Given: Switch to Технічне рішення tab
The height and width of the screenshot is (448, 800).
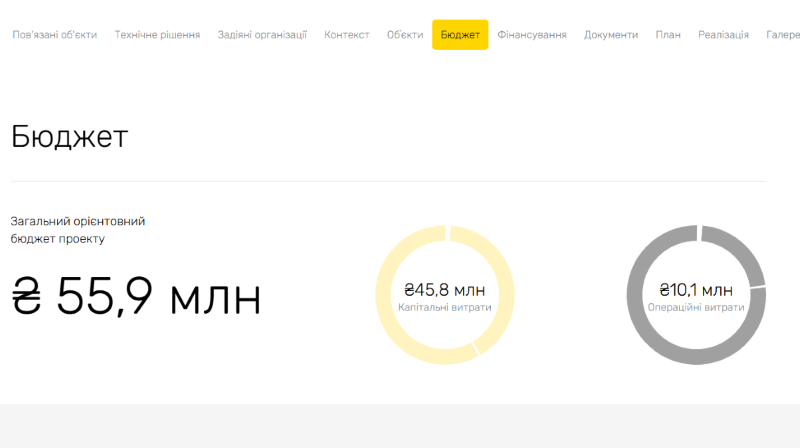Looking at the screenshot, I should click(157, 34).
